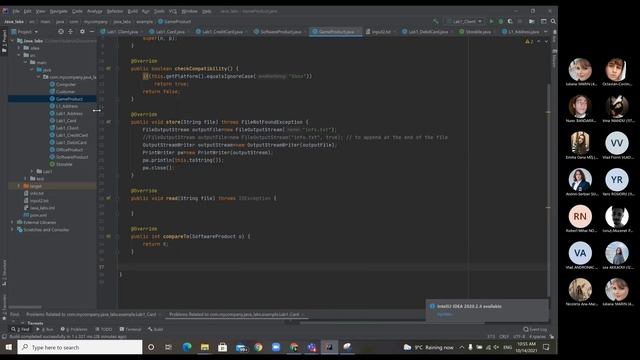Open the Build tool window button

coord(156,329)
